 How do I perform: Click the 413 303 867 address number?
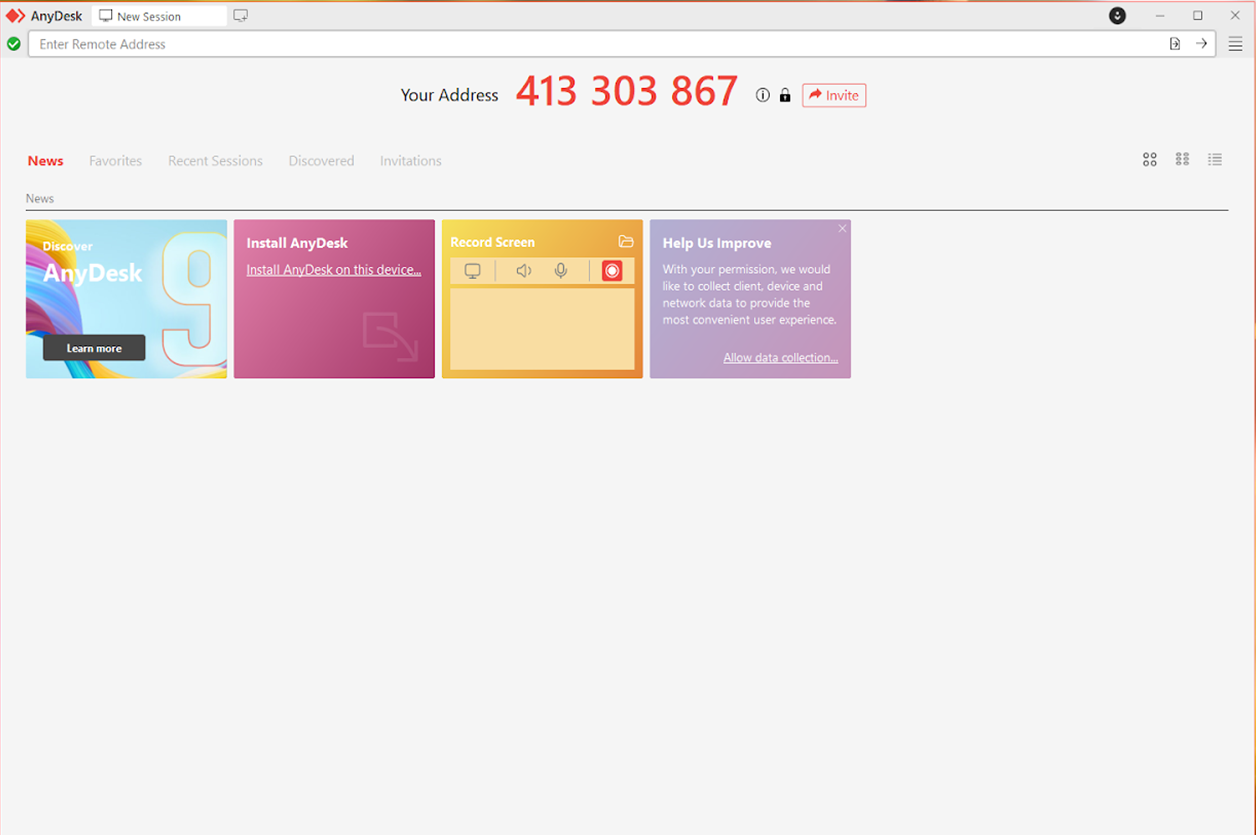(x=627, y=92)
